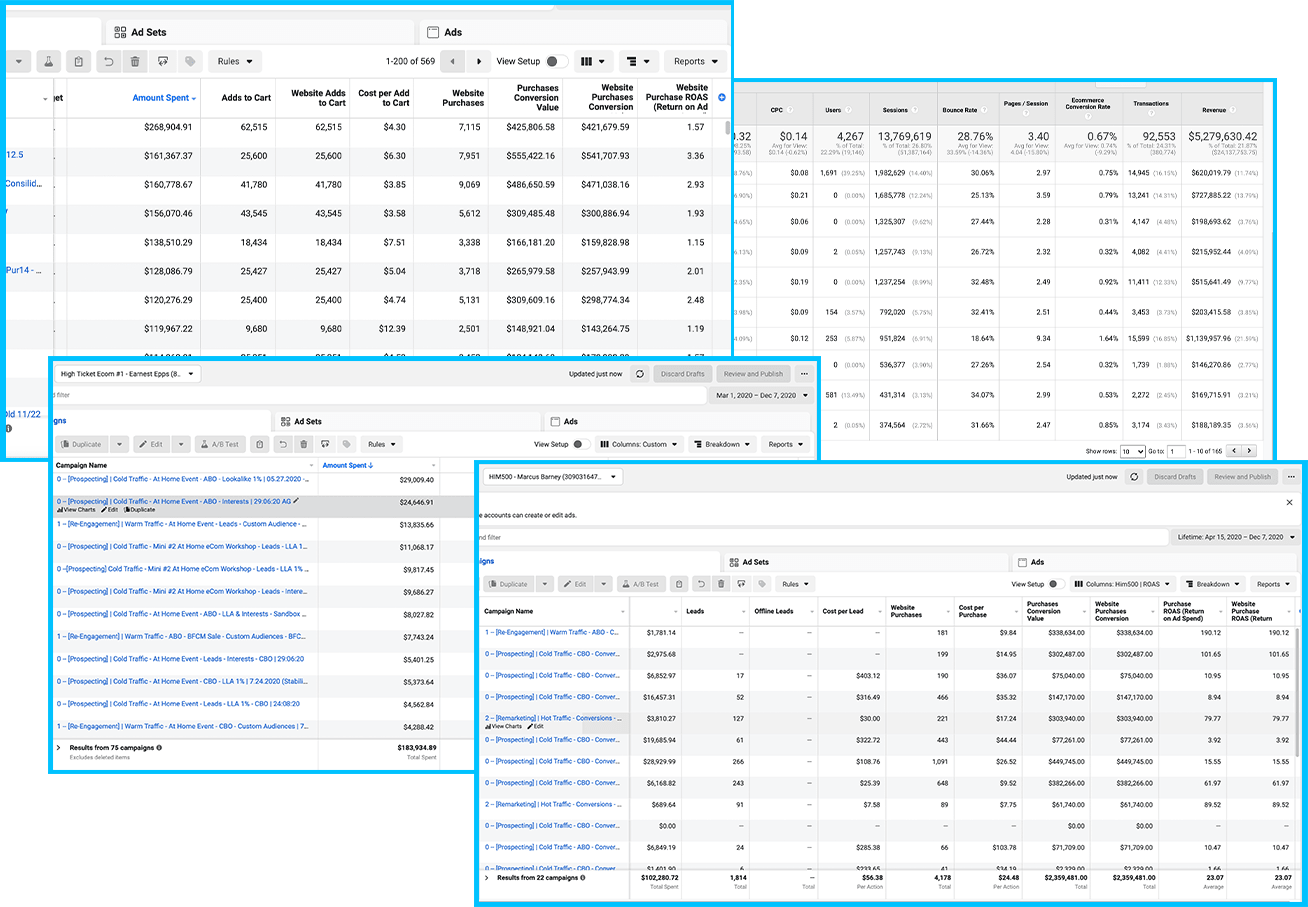Toggle View Setup switch in top panel

coord(556,62)
